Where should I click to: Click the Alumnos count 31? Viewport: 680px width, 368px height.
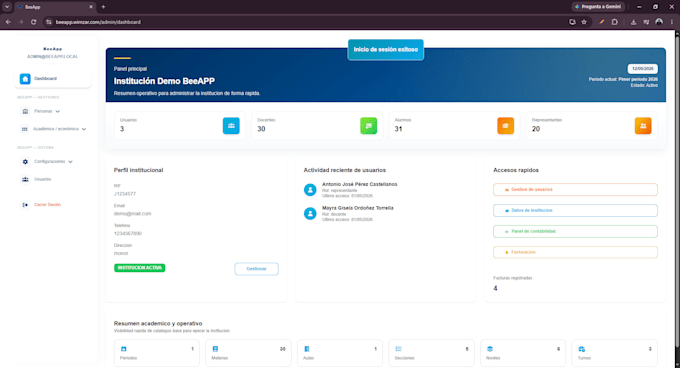(398, 129)
